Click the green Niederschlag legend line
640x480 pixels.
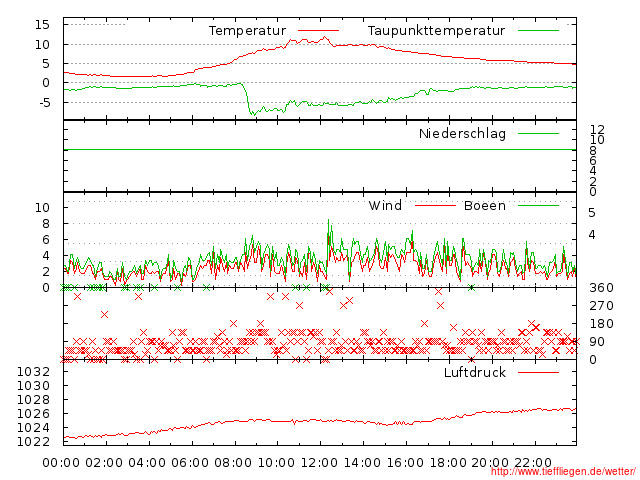tap(538, 133)
